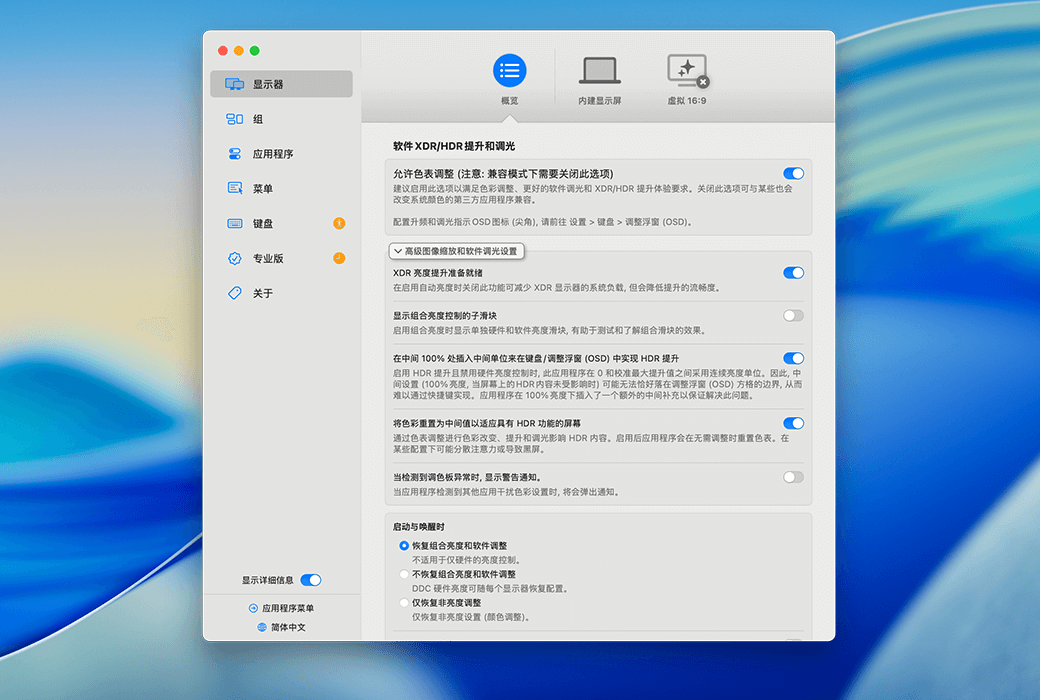Screen dimensions: 1040x700
Task: Open 简体中文 language selector
Action: pos(281,627)
